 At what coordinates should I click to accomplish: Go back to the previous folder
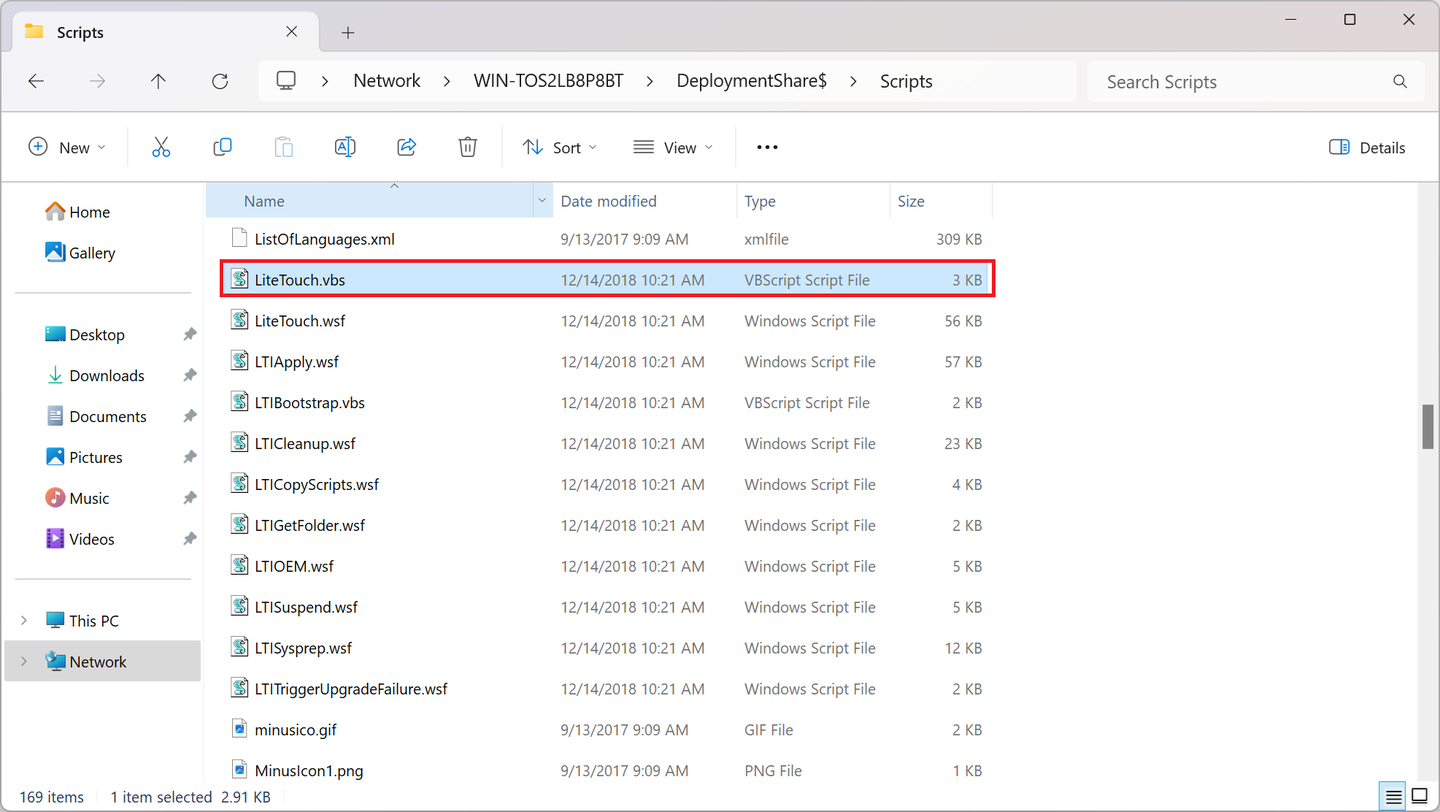click(x=36, y=81)
